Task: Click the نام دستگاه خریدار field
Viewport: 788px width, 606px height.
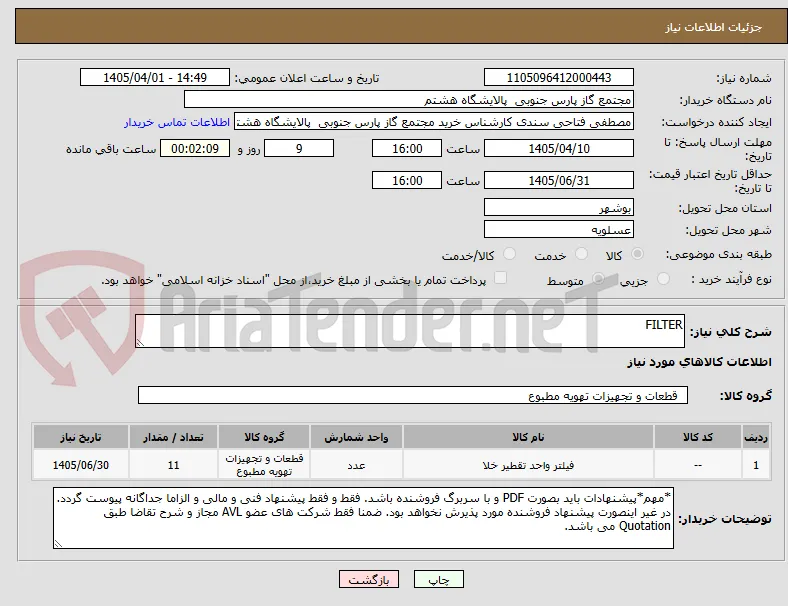Action: [409, 99]
